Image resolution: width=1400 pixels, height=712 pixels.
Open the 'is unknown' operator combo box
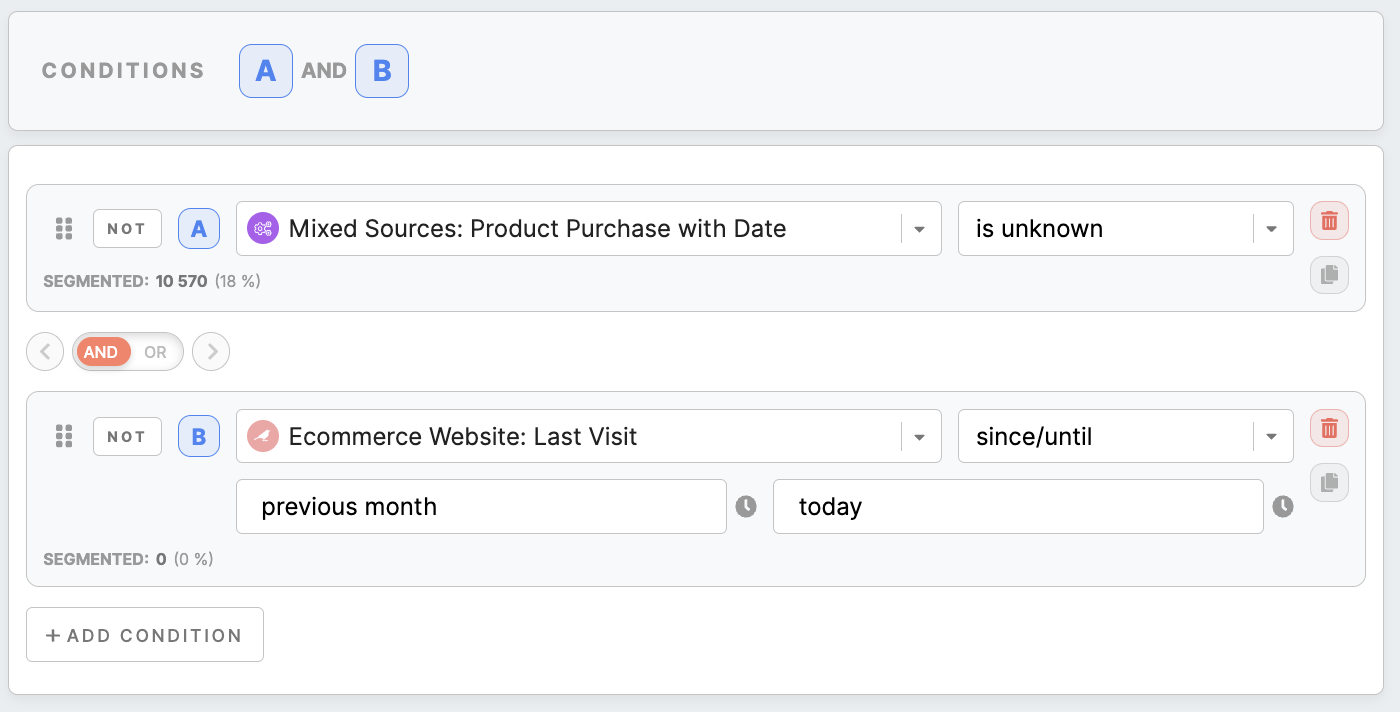1126,229
